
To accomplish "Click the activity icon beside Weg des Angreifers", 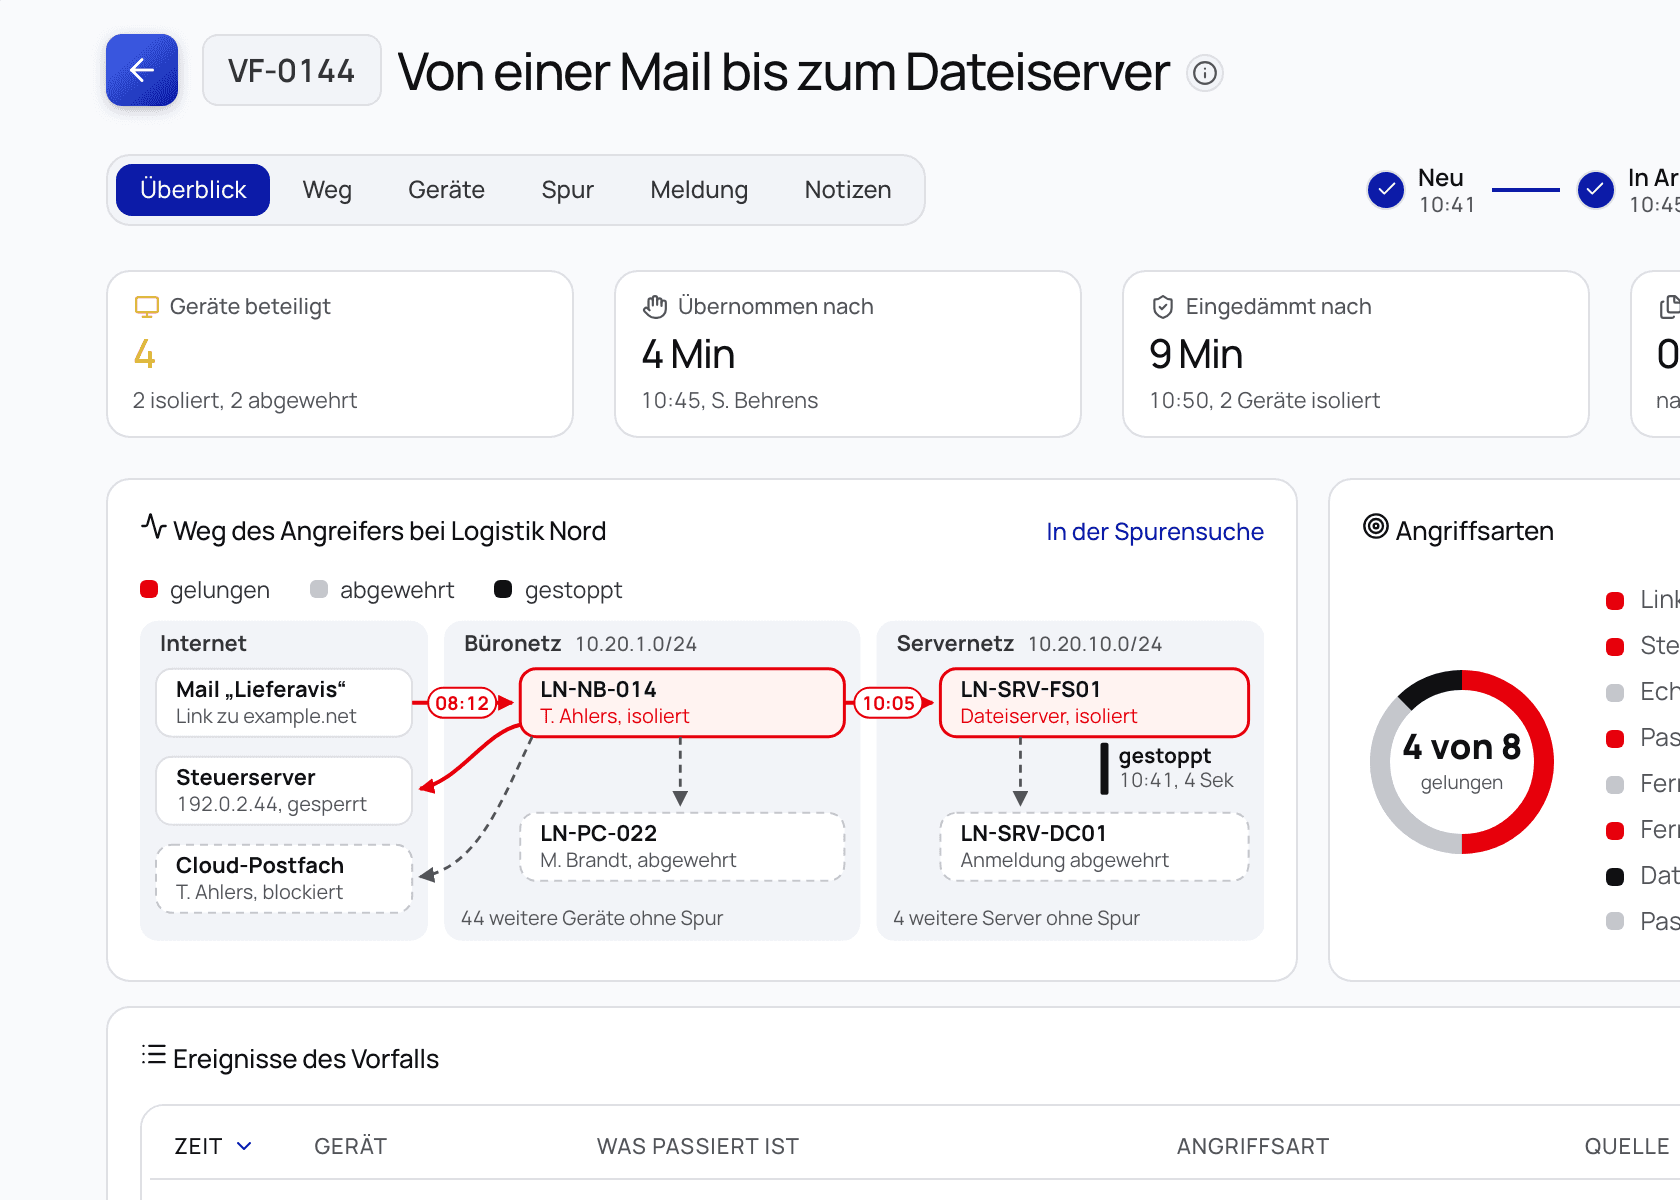I will pyautogui.click(x=153, y=526).
